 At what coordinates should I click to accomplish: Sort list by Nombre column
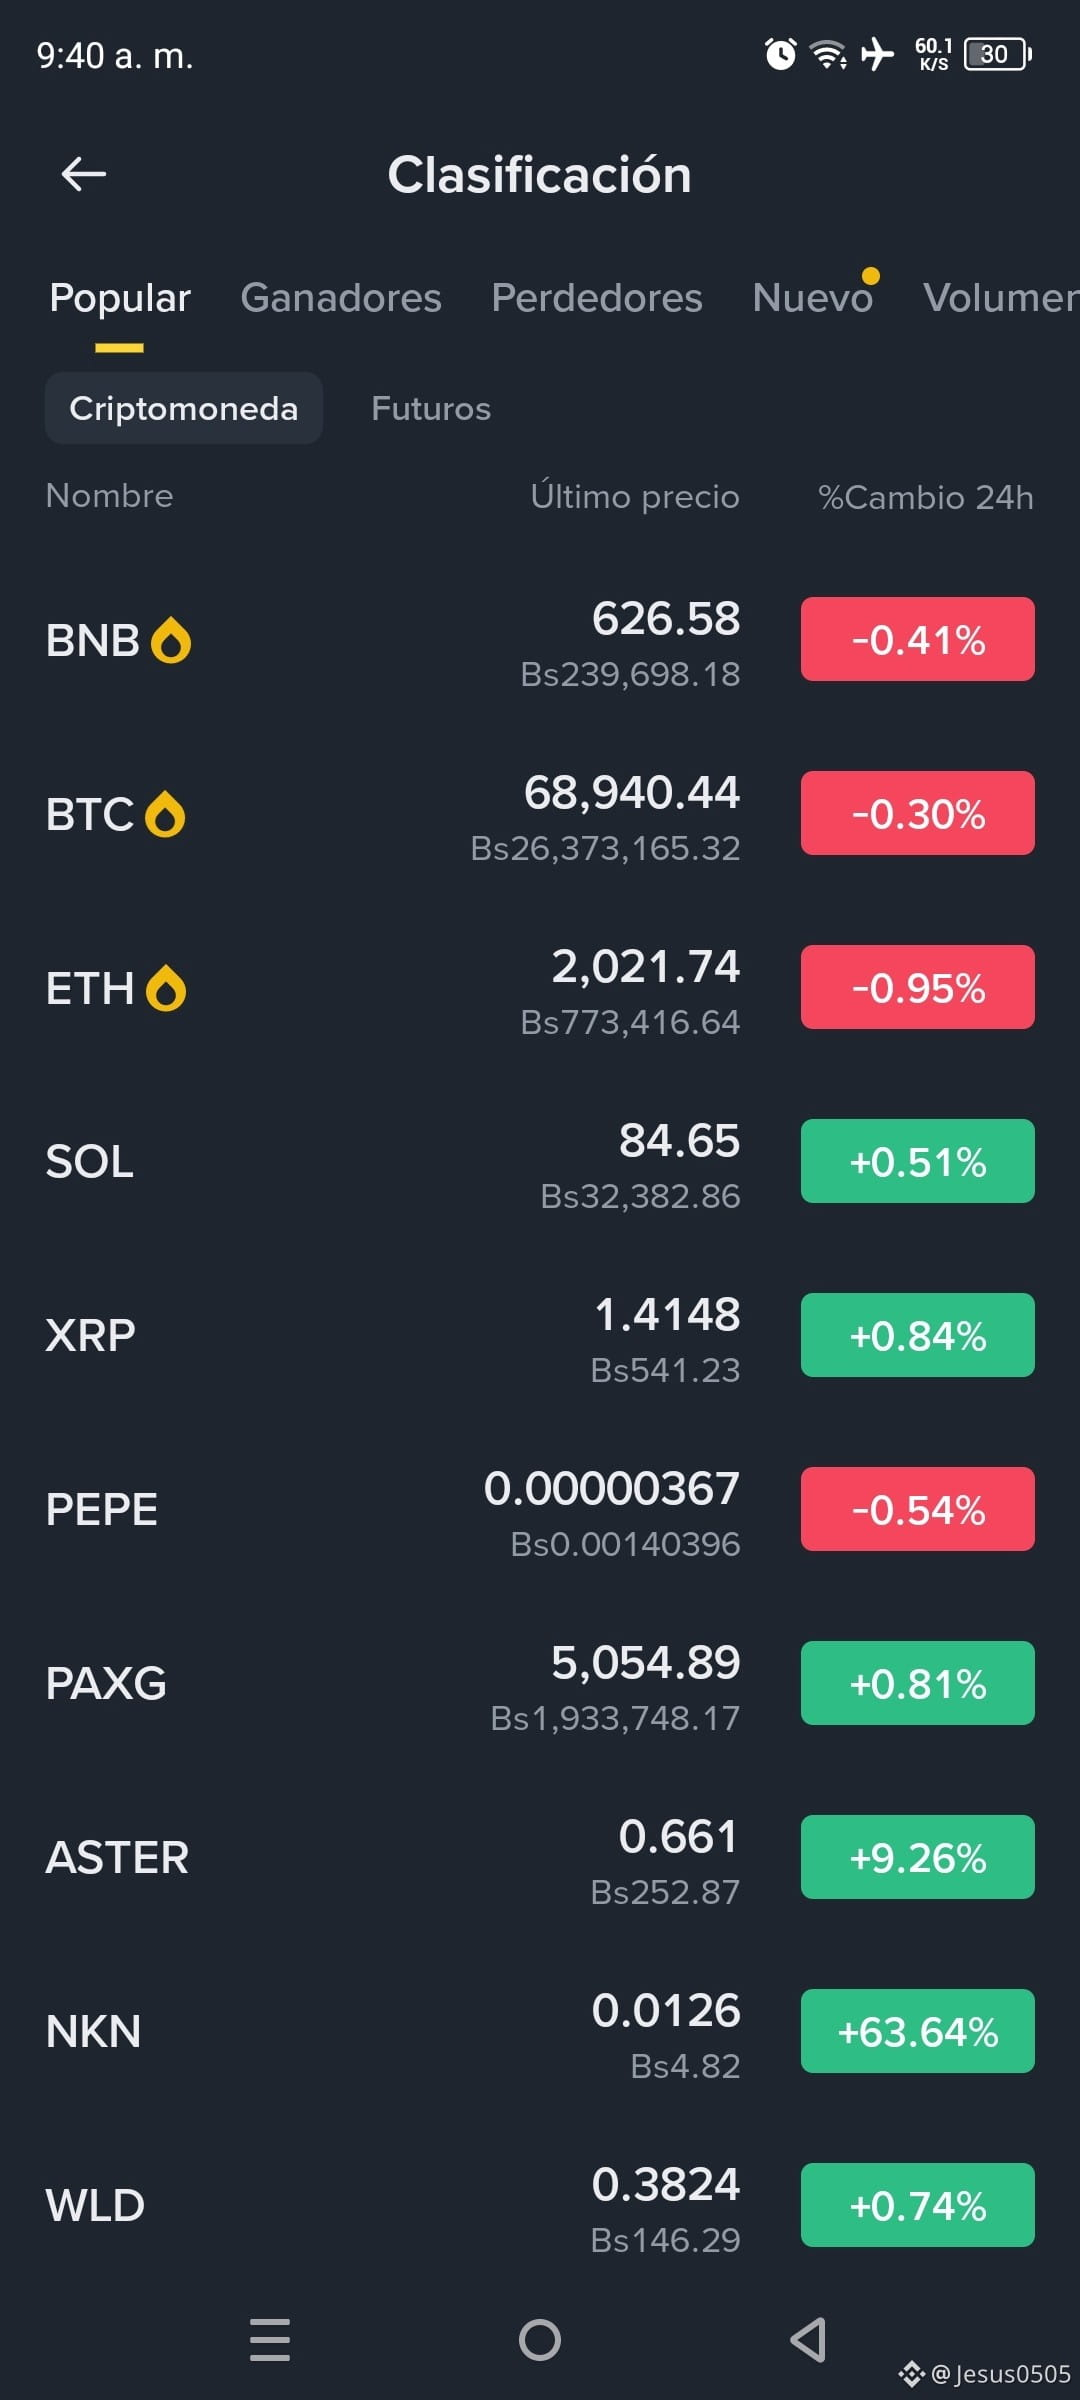[x=110, y=496]
